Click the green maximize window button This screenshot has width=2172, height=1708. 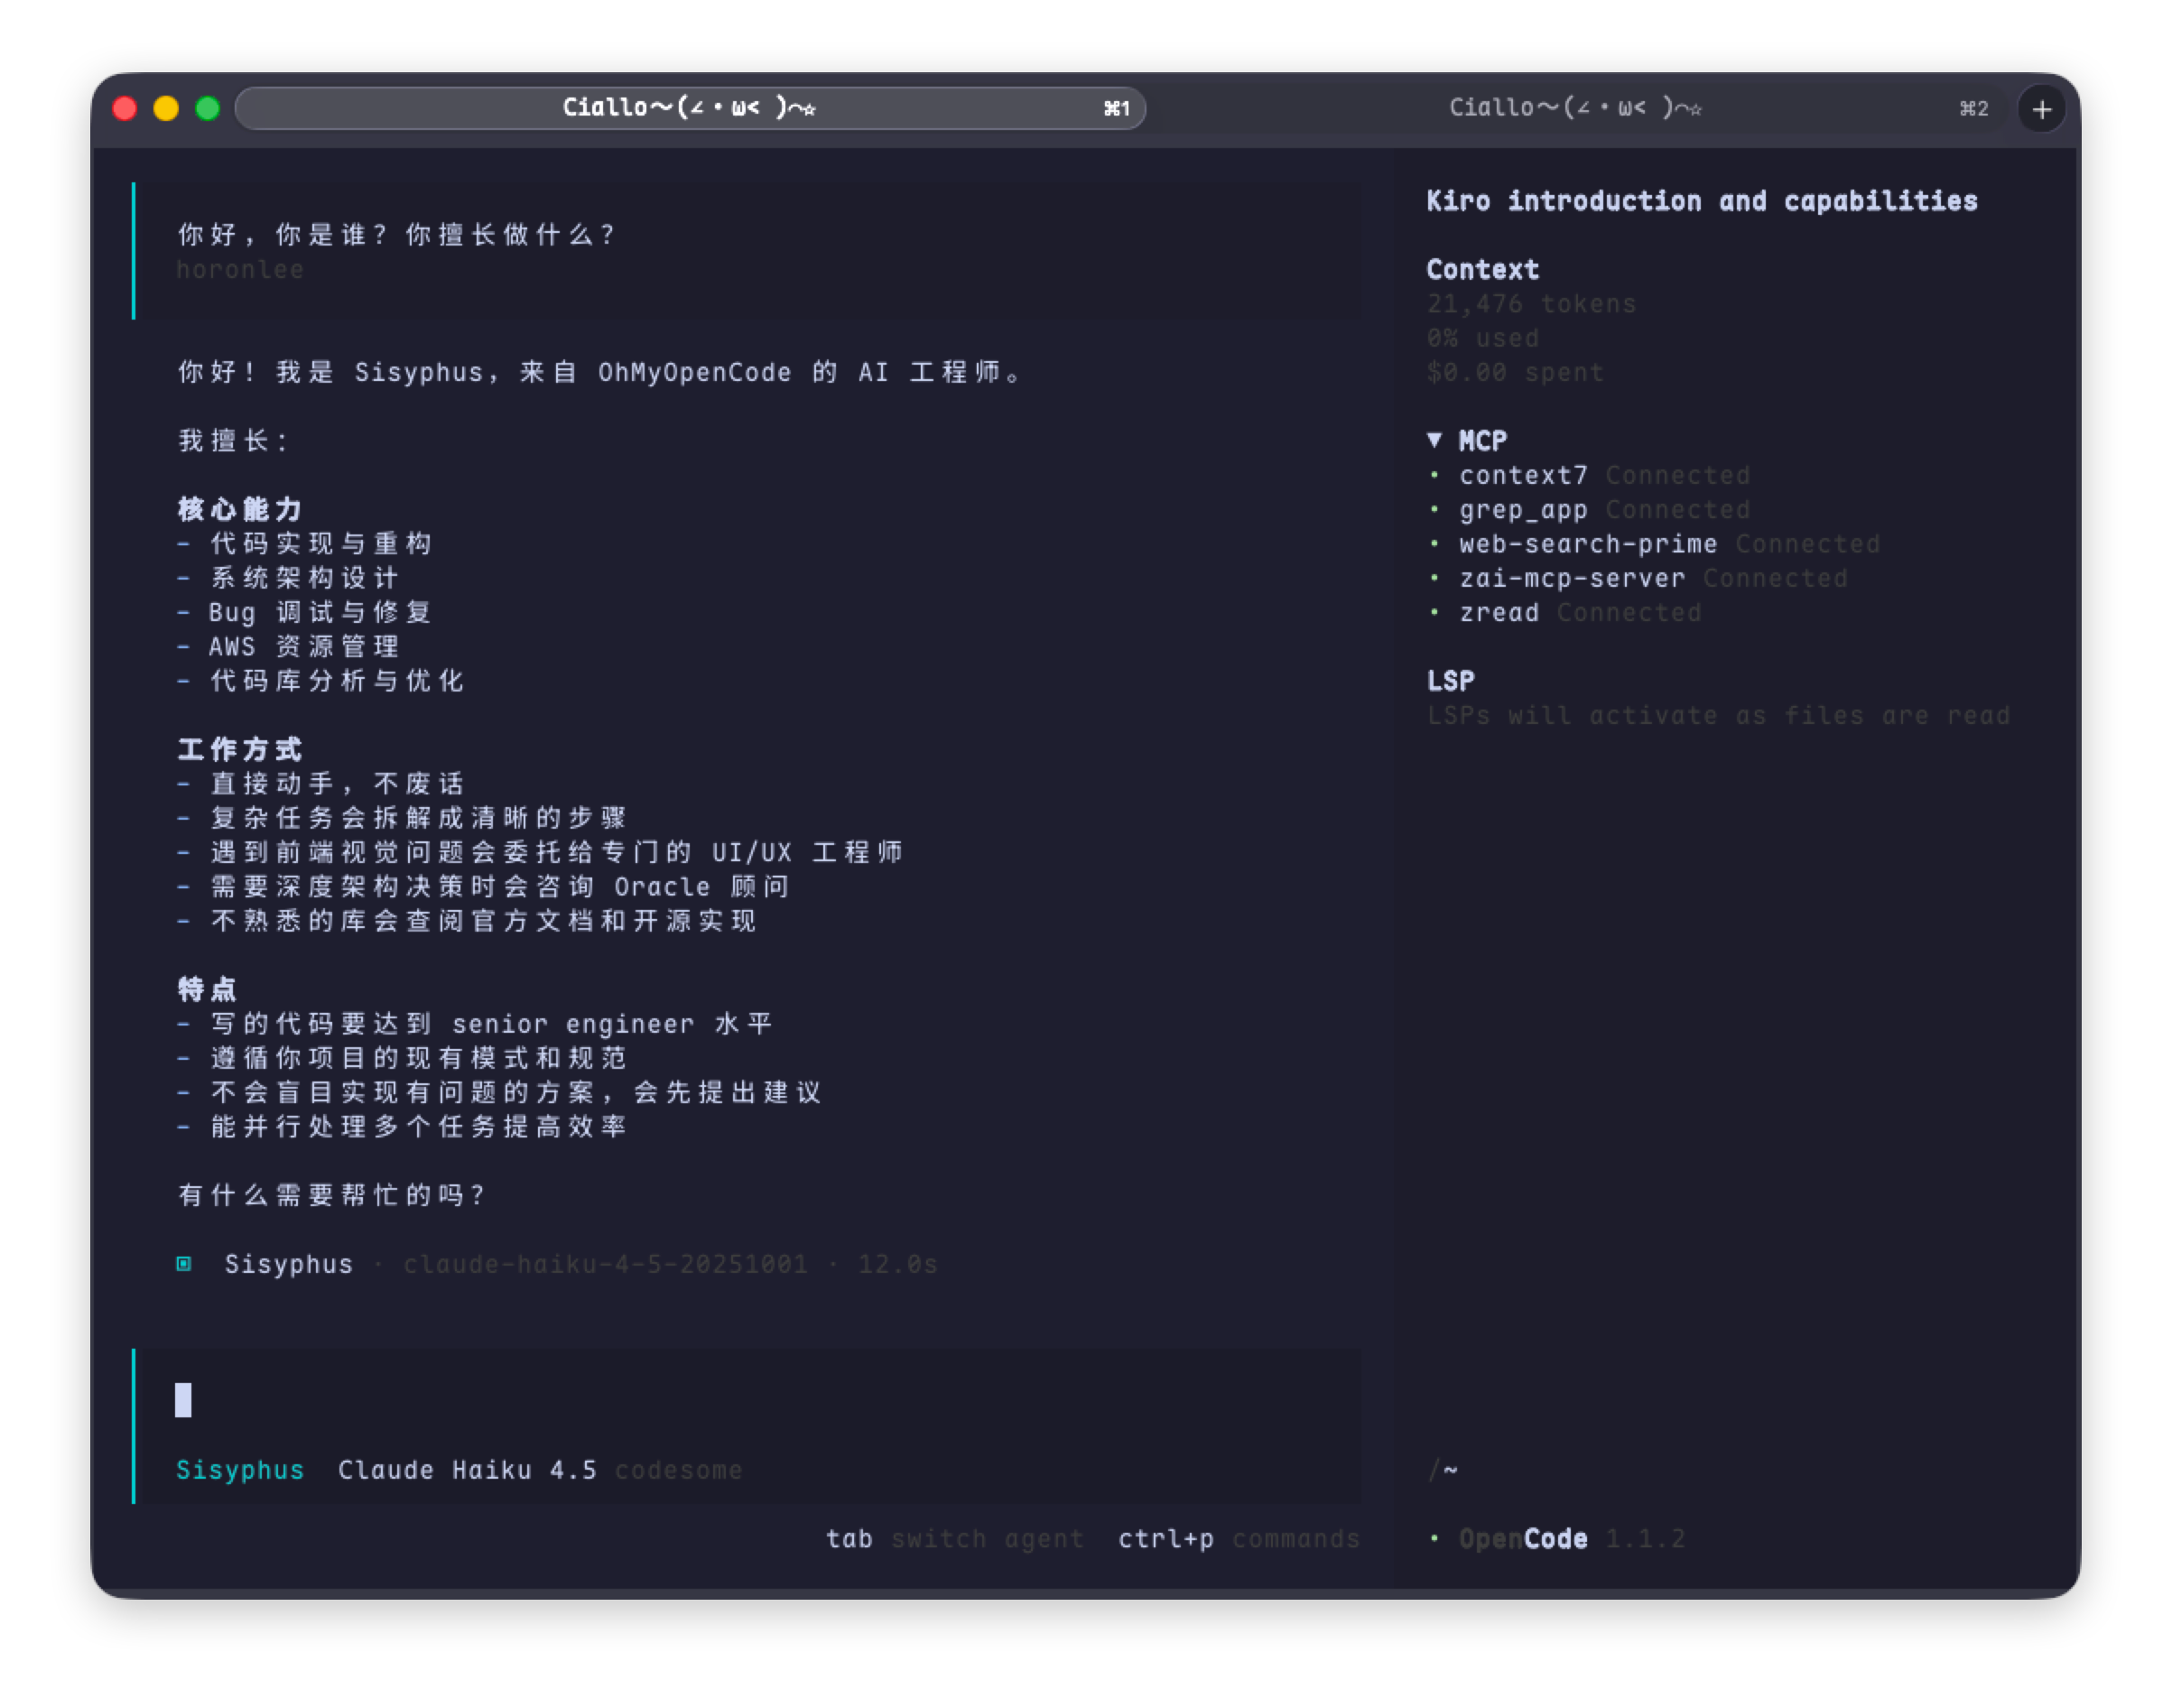pyautogui.click(x=208, y=108)
